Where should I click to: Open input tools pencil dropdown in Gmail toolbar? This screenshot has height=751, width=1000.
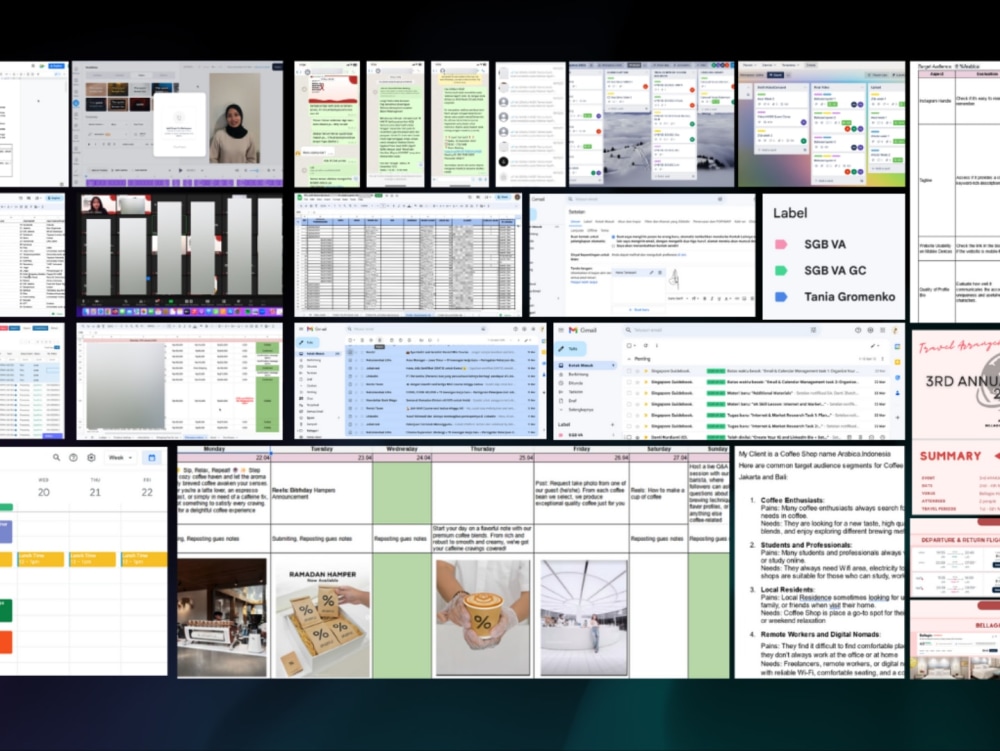(875, 346)
